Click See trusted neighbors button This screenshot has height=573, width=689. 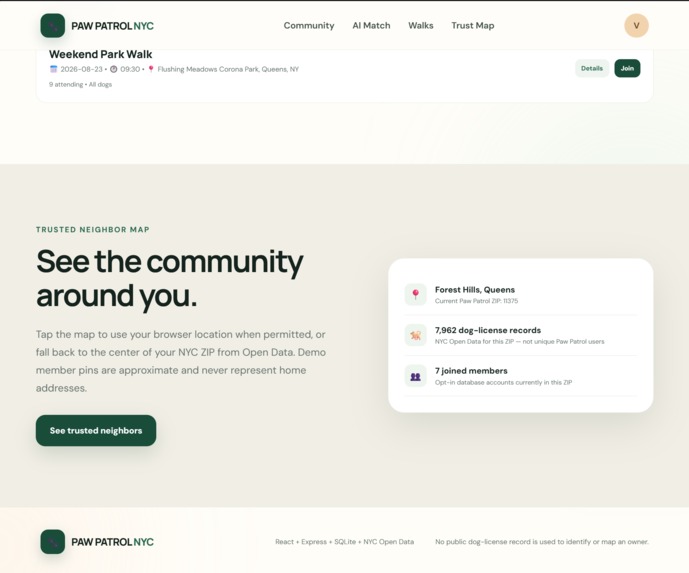coord(96,431)
